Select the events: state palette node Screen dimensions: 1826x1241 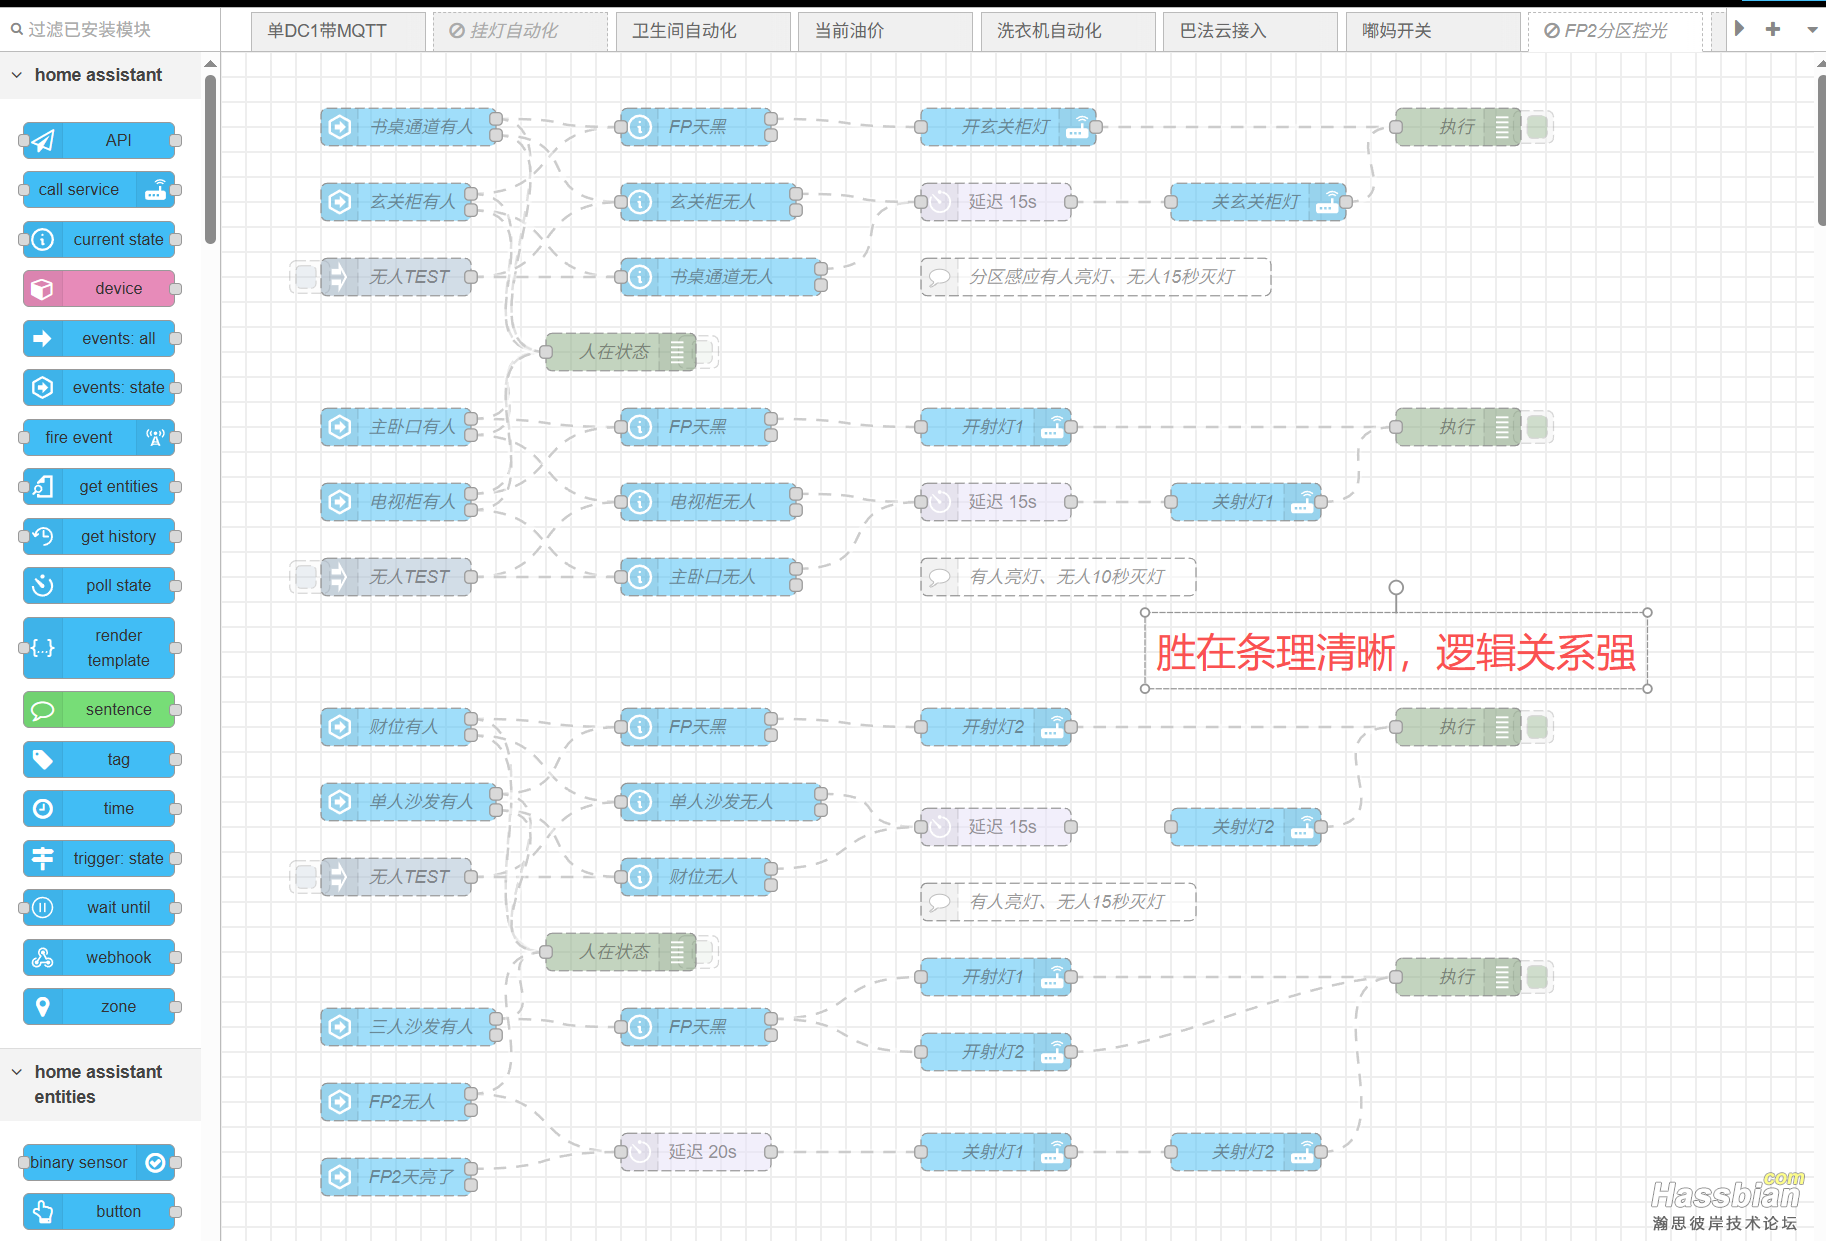click(99, 388)
